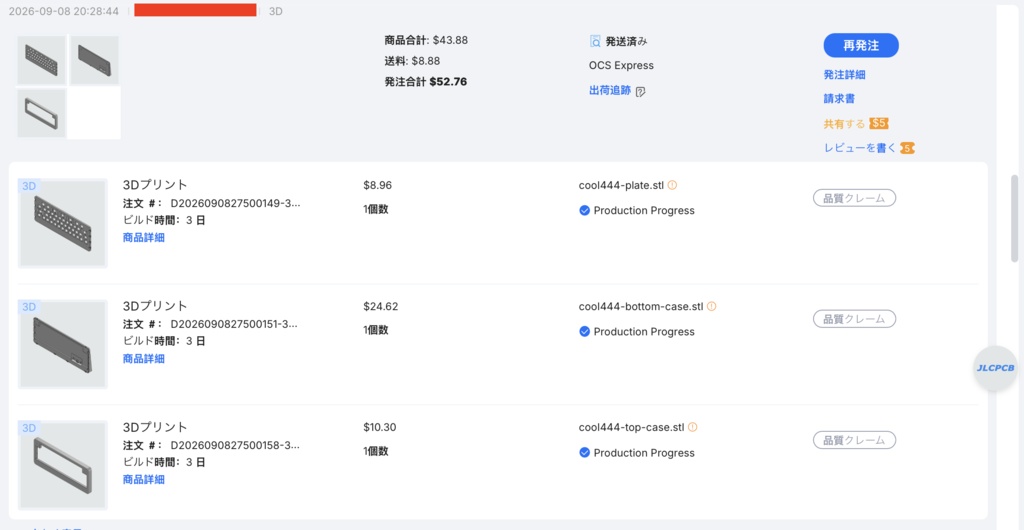Open 商品詳細 link for the $10.30 item
The height and width of the screenshot is (530, 1024).
(144, 480)
